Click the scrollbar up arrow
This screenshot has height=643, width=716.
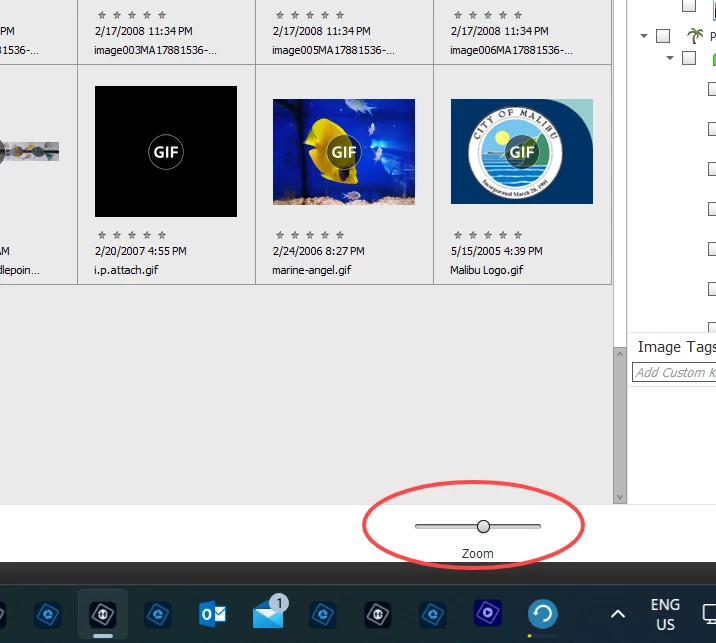coord(620,353)
